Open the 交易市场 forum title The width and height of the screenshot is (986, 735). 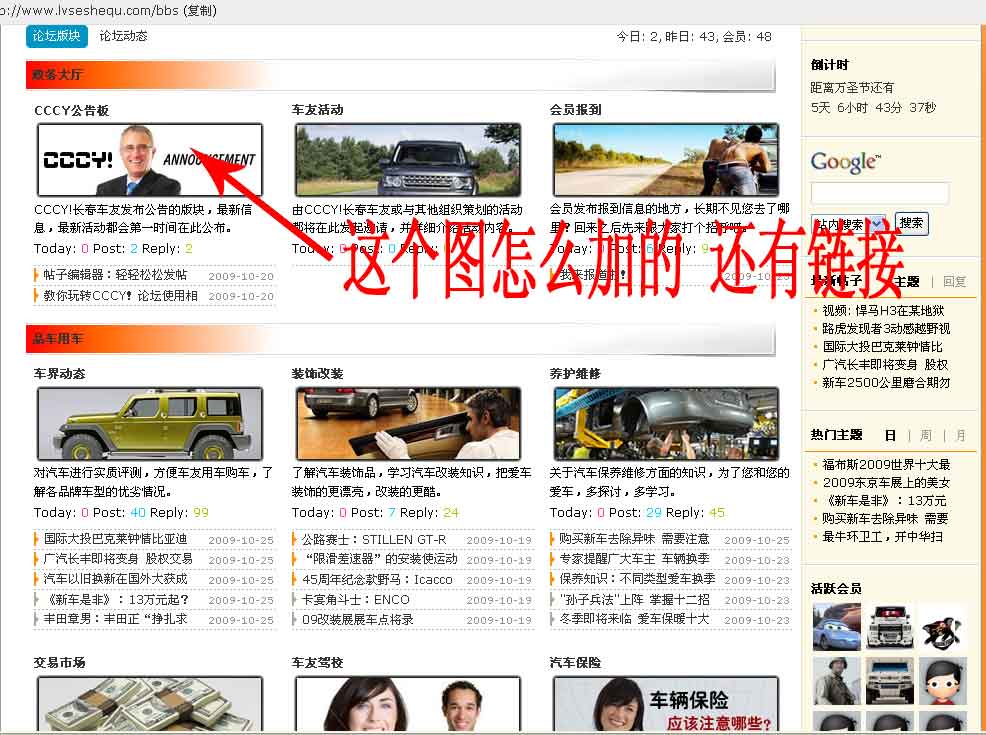[60, 662]
